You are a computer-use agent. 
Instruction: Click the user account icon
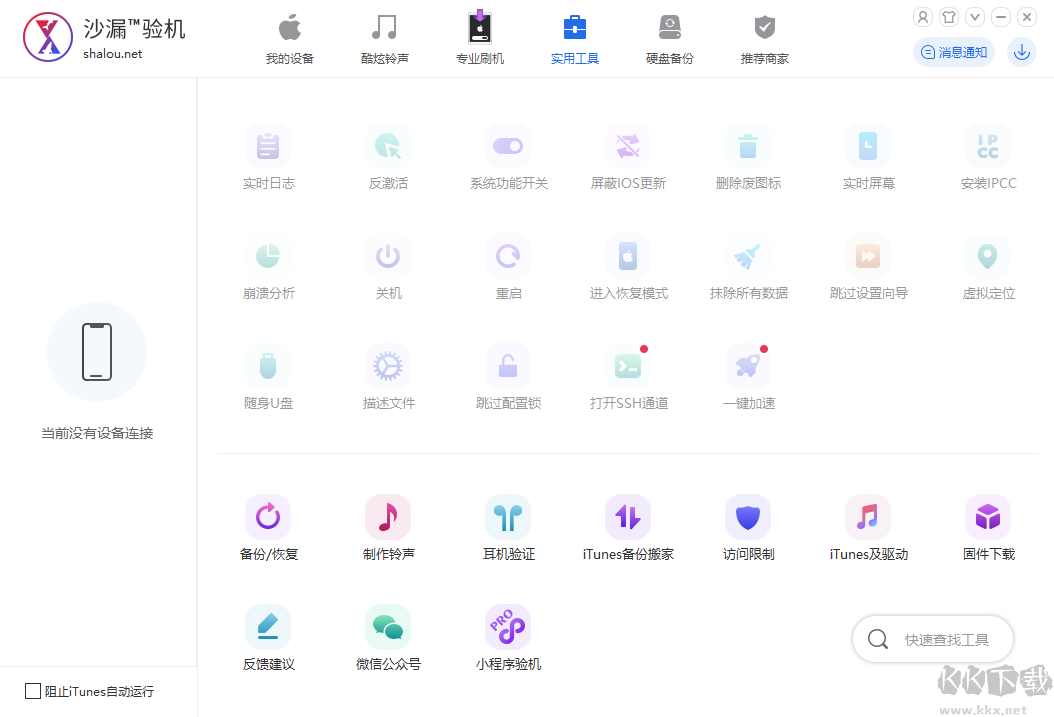tap(923, 17)
